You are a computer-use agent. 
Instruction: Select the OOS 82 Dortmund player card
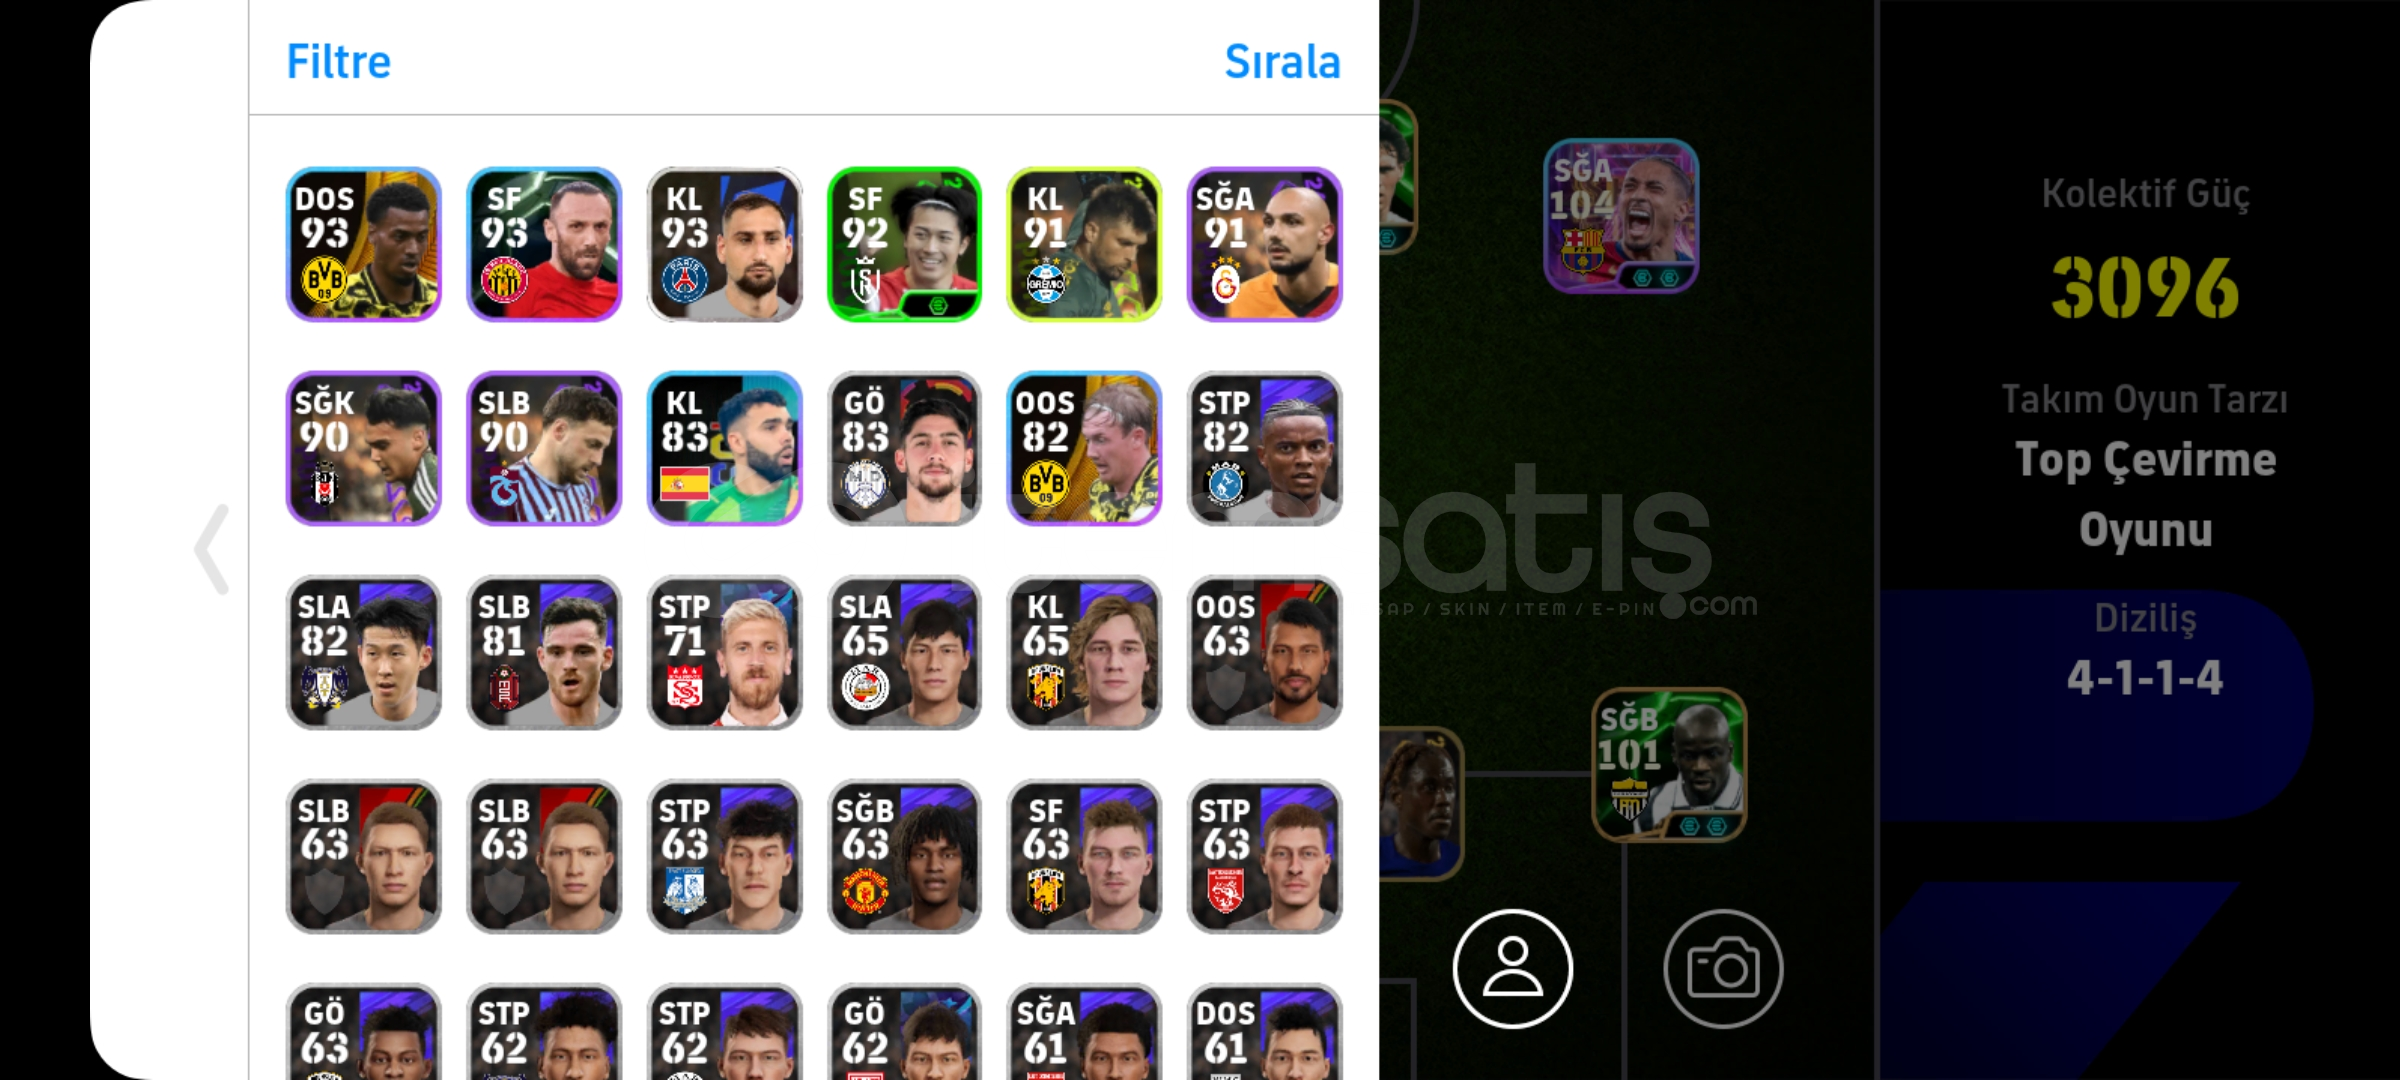[1084, 448]
